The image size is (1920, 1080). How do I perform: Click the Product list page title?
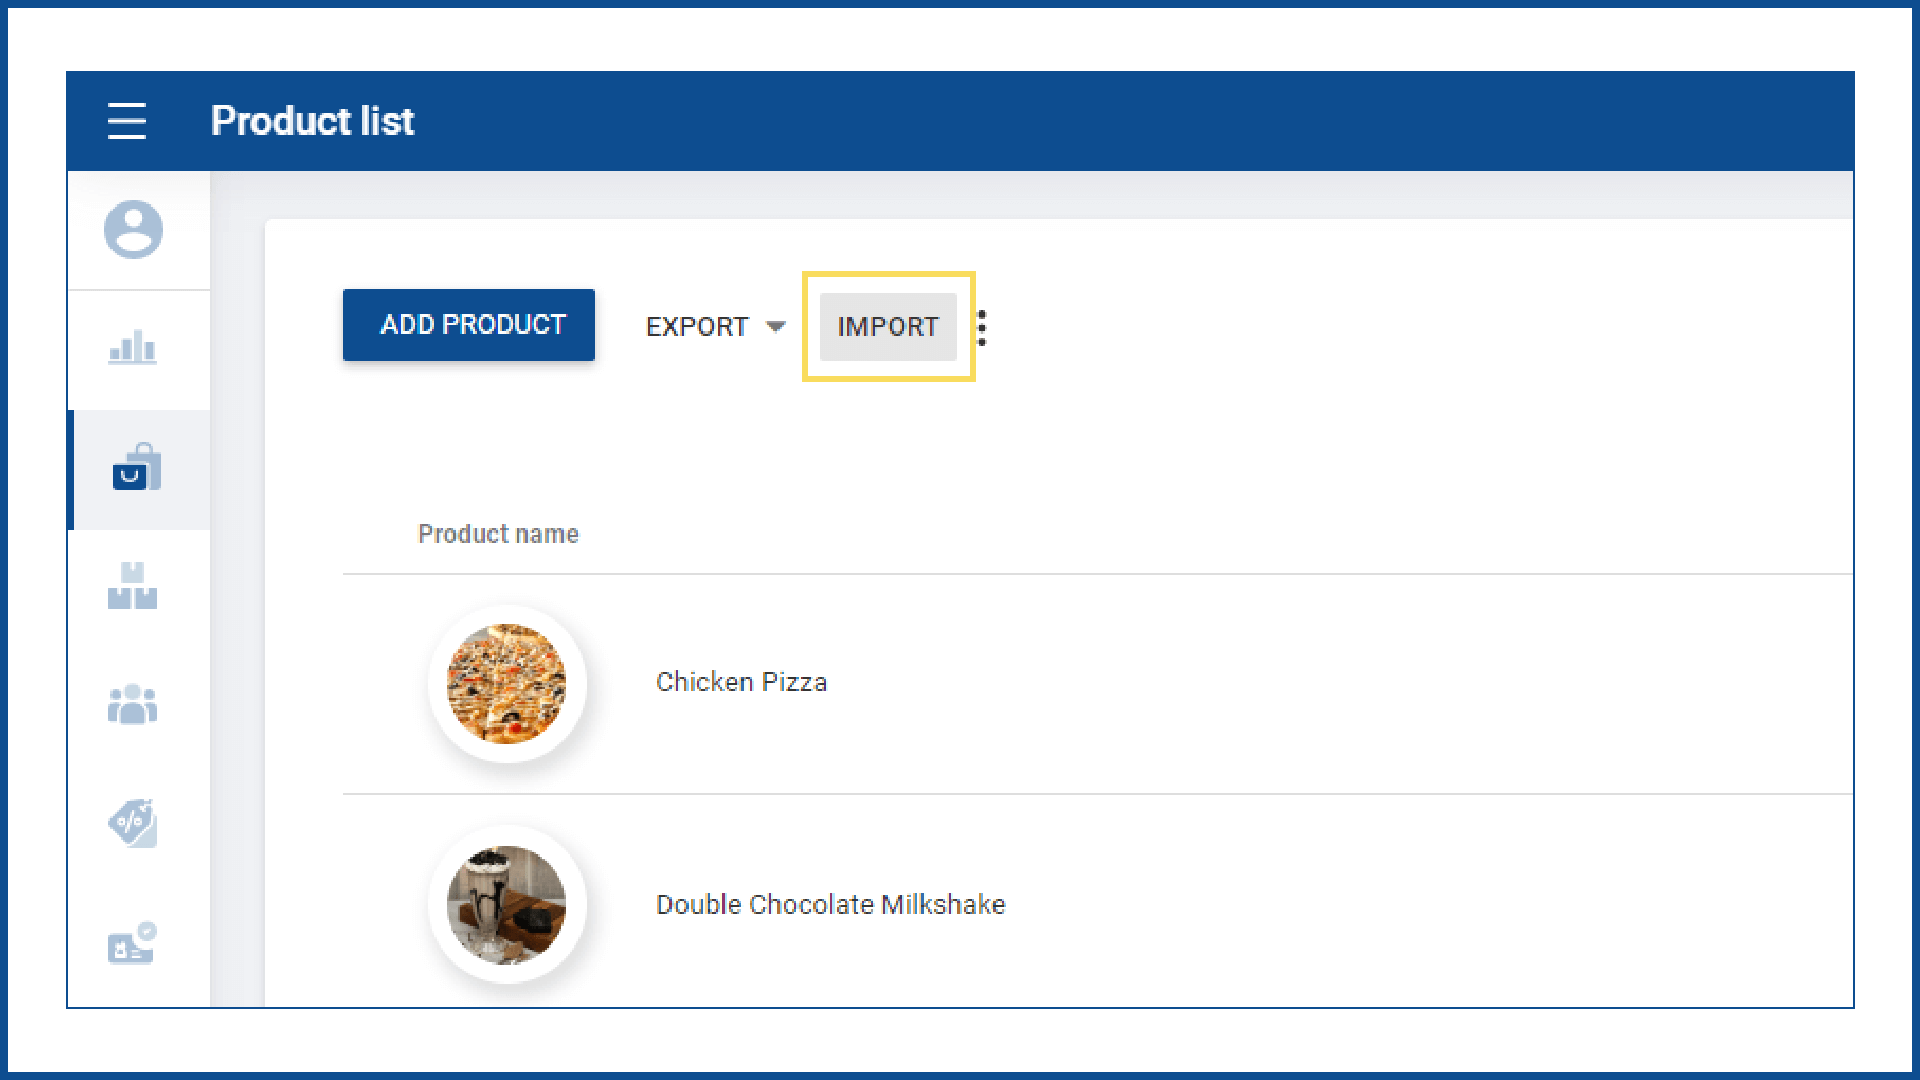tap(312, 121)
